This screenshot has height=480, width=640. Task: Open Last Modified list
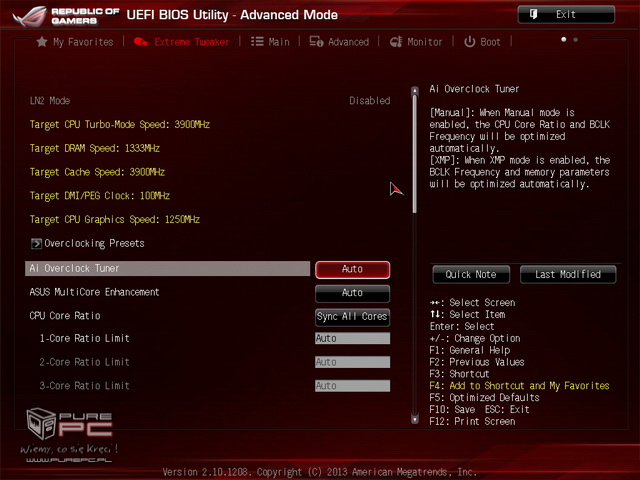point(568,274)
